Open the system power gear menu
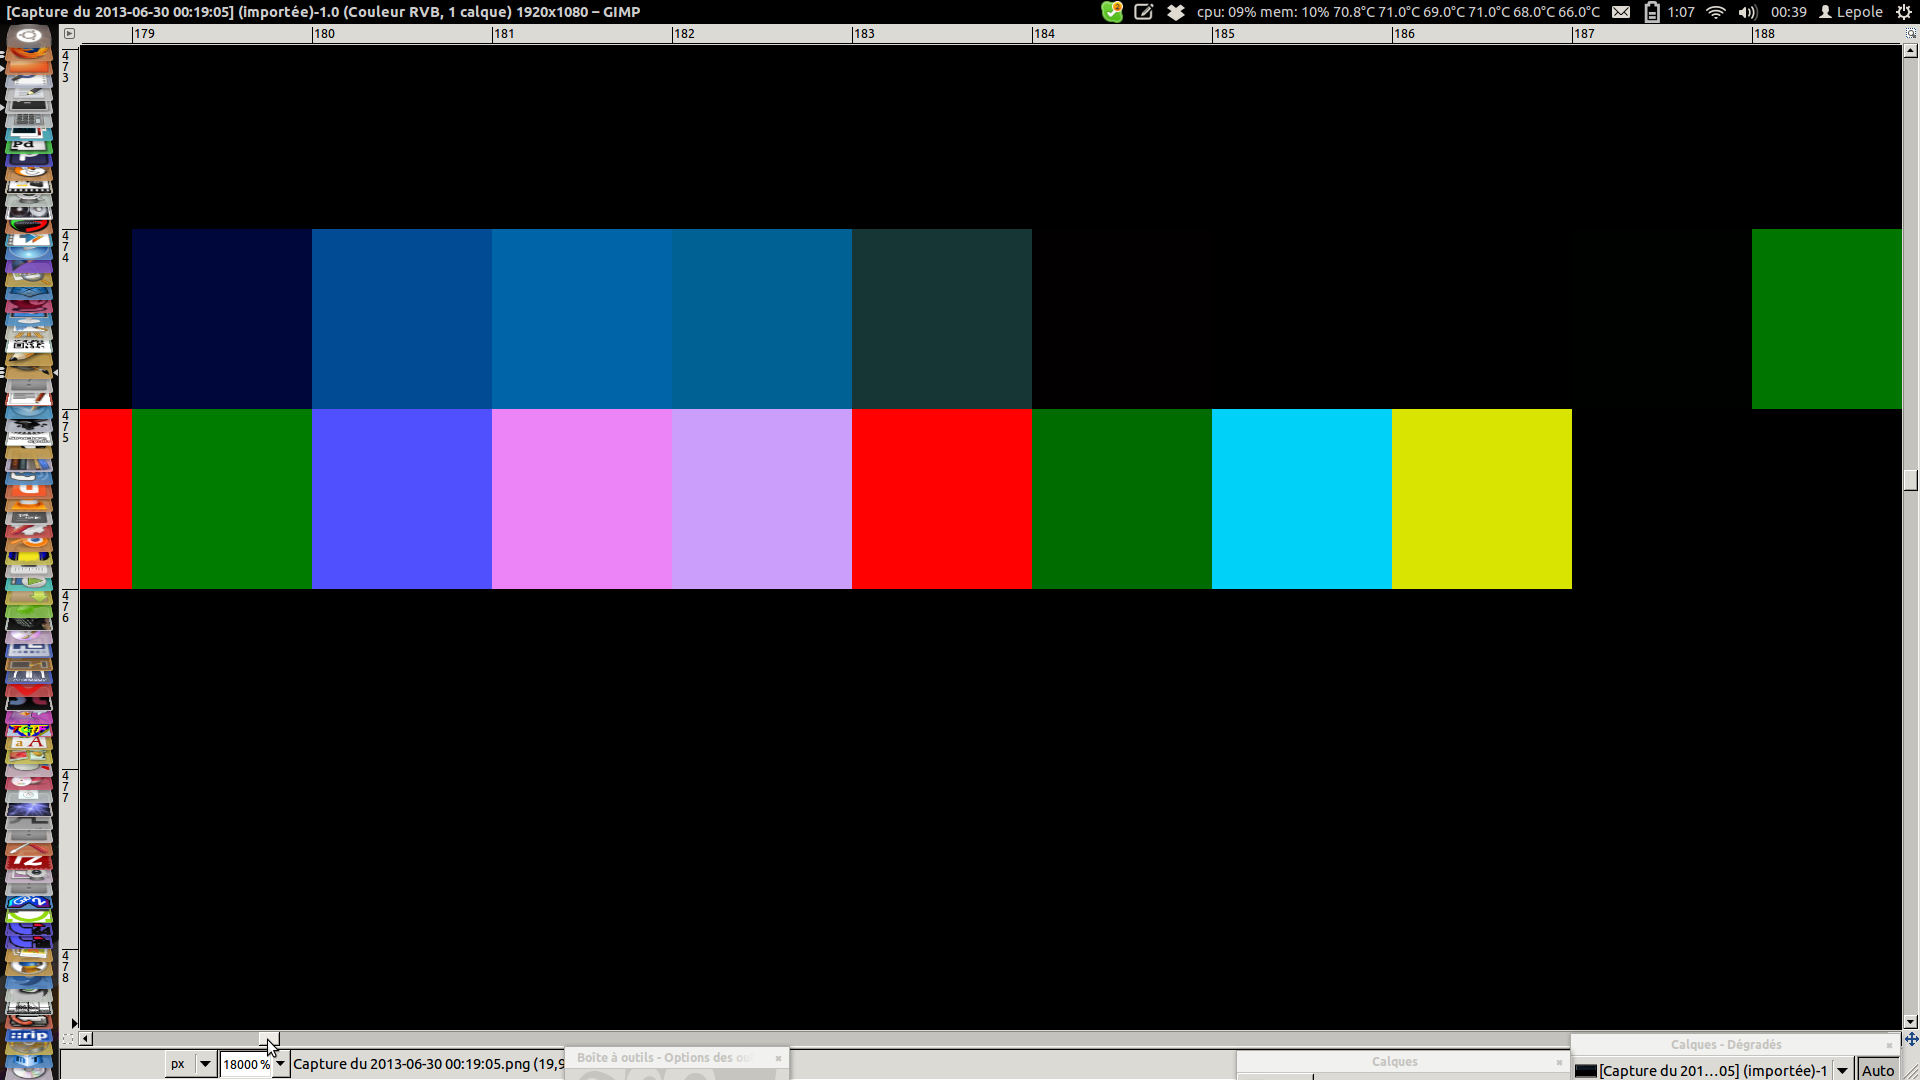Image resolution: width=1920 pixels, height=1080 pixels. (1904, 12)
